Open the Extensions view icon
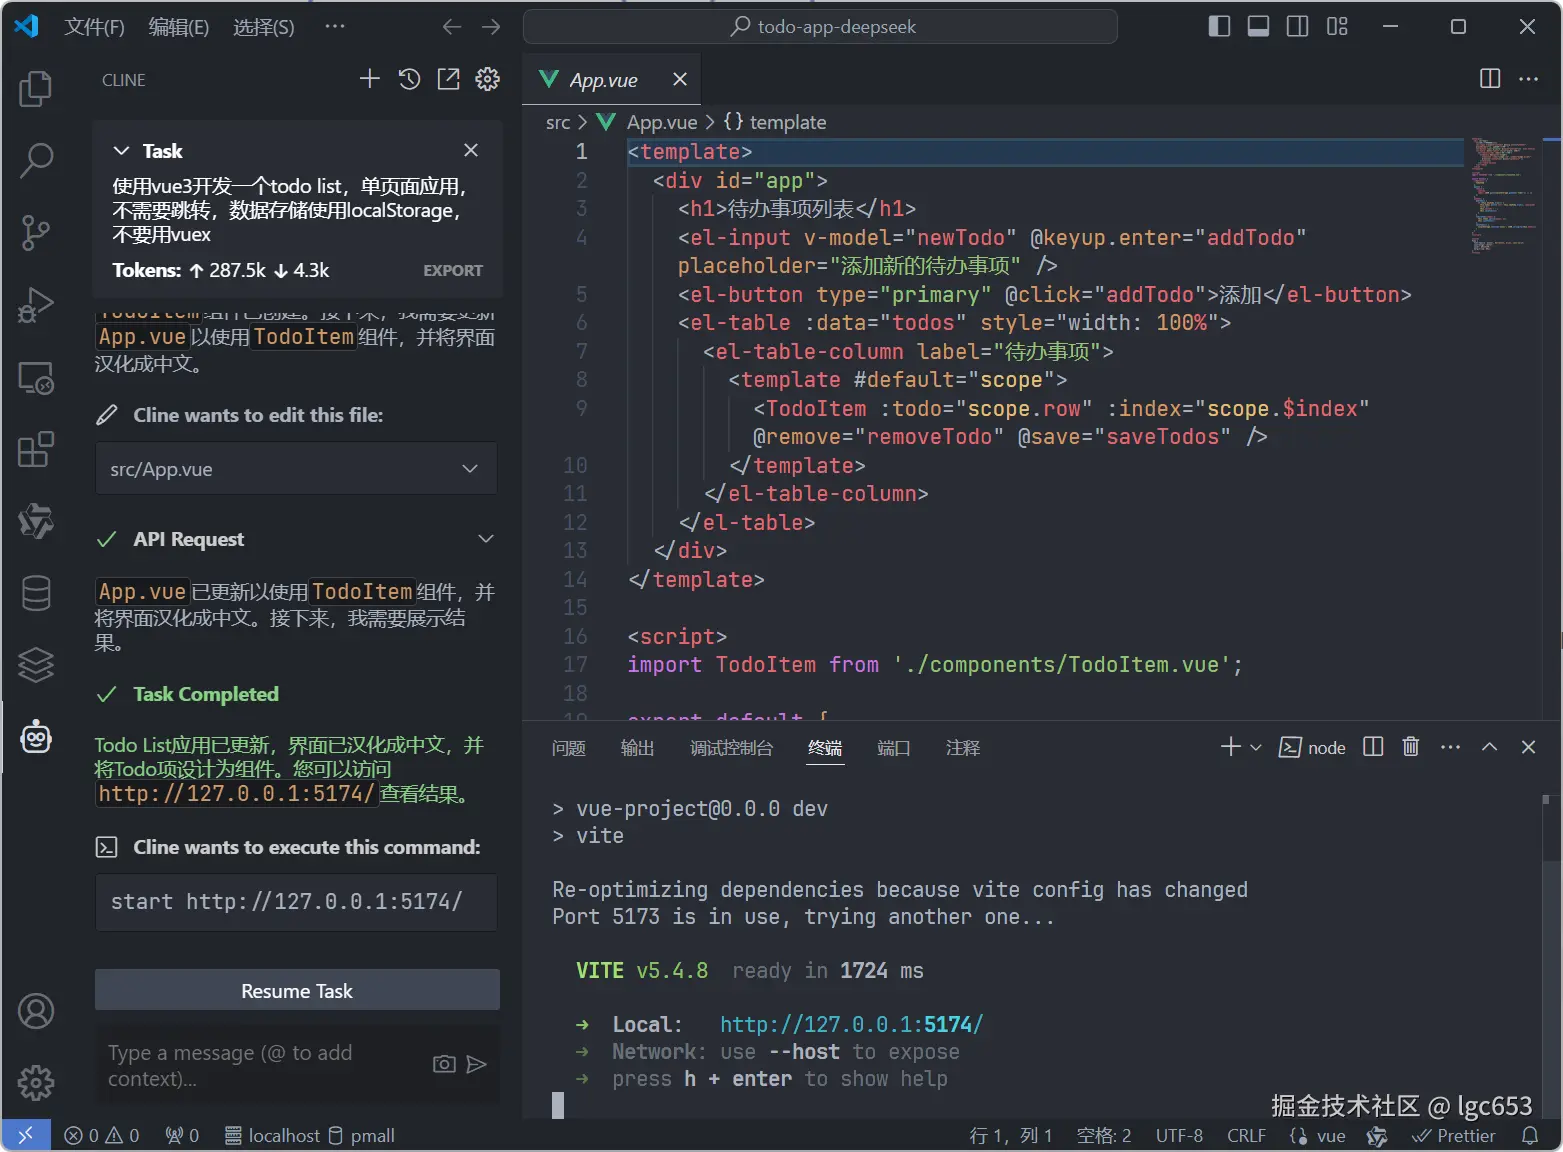This screenshot has height=1152, width=1563. [x=36, y=450]
